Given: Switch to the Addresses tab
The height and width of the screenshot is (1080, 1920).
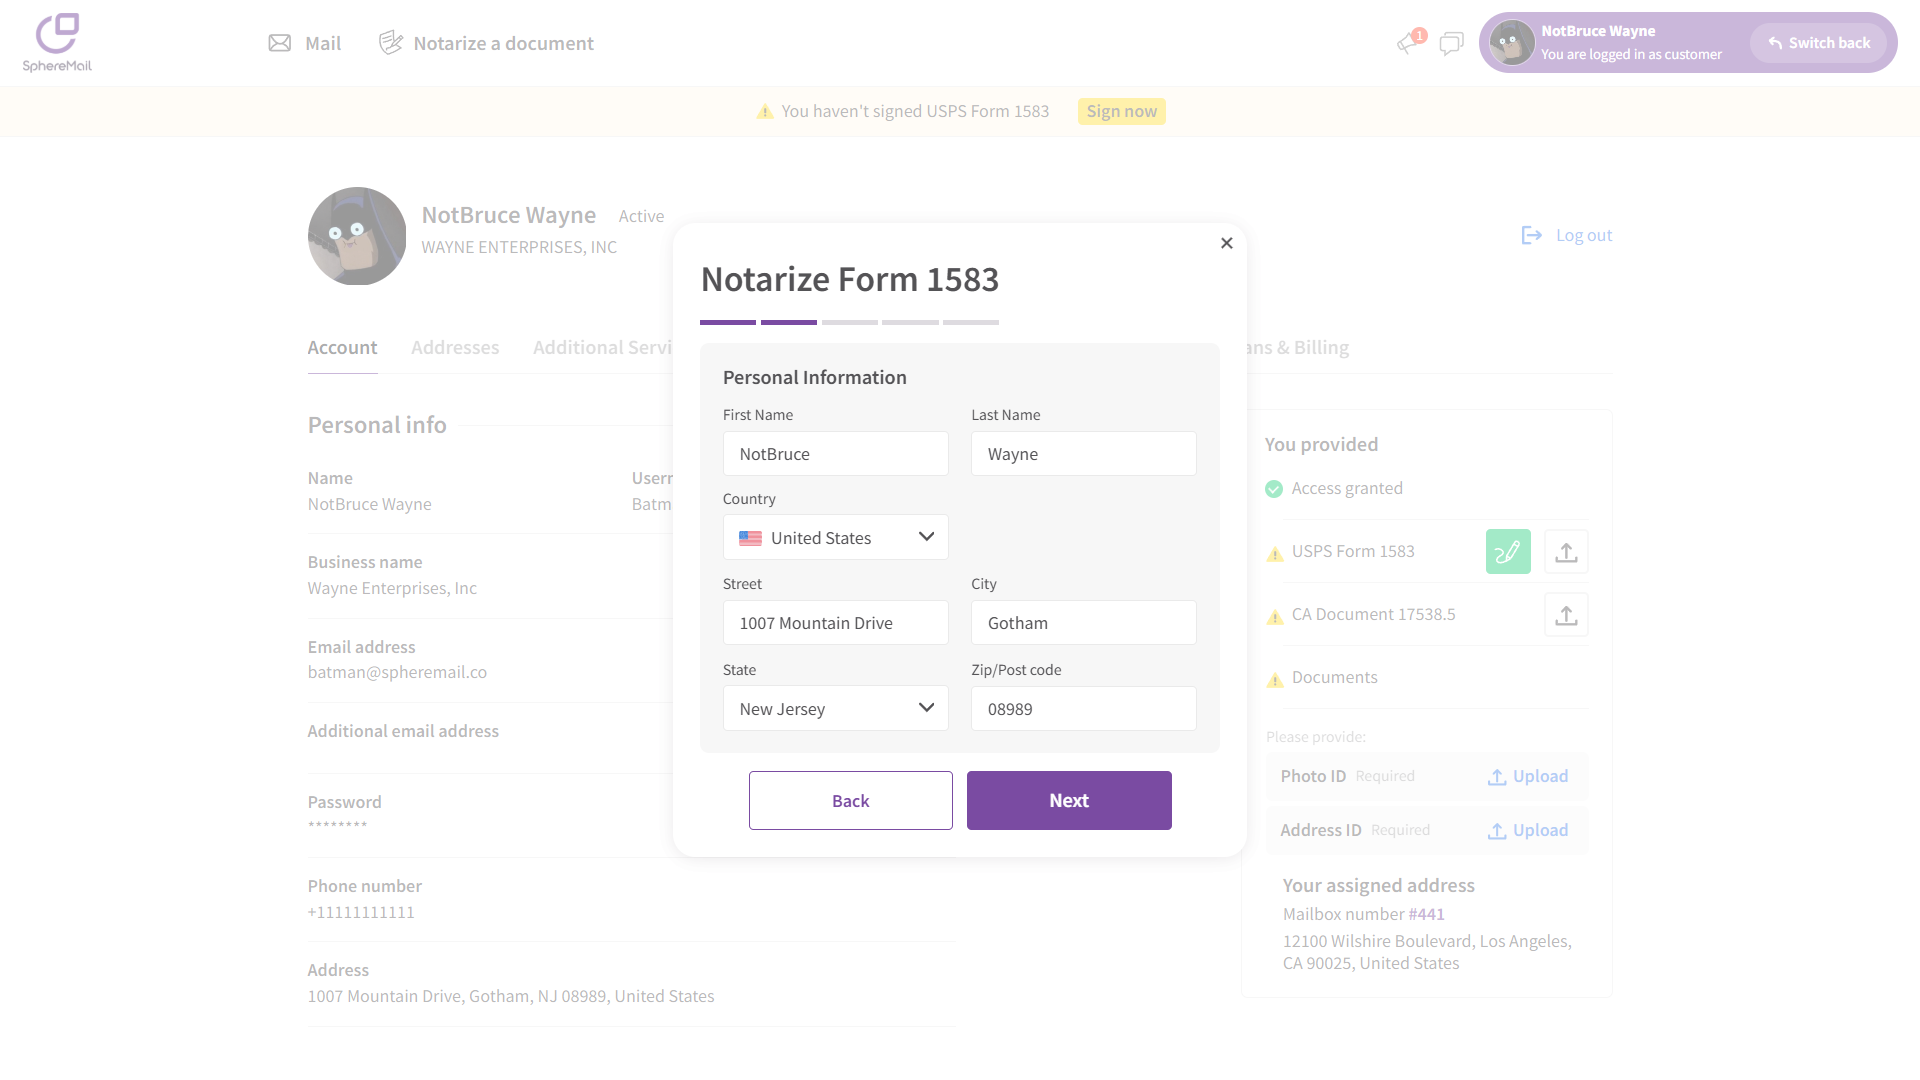Looking at the screenshot, I should (455, 348).
